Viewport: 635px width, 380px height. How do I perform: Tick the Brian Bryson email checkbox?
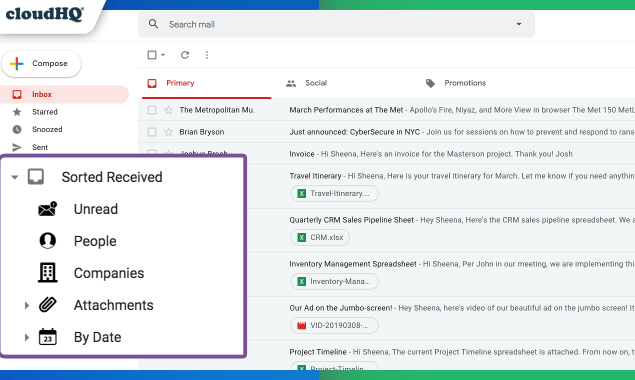click(152, 132)
